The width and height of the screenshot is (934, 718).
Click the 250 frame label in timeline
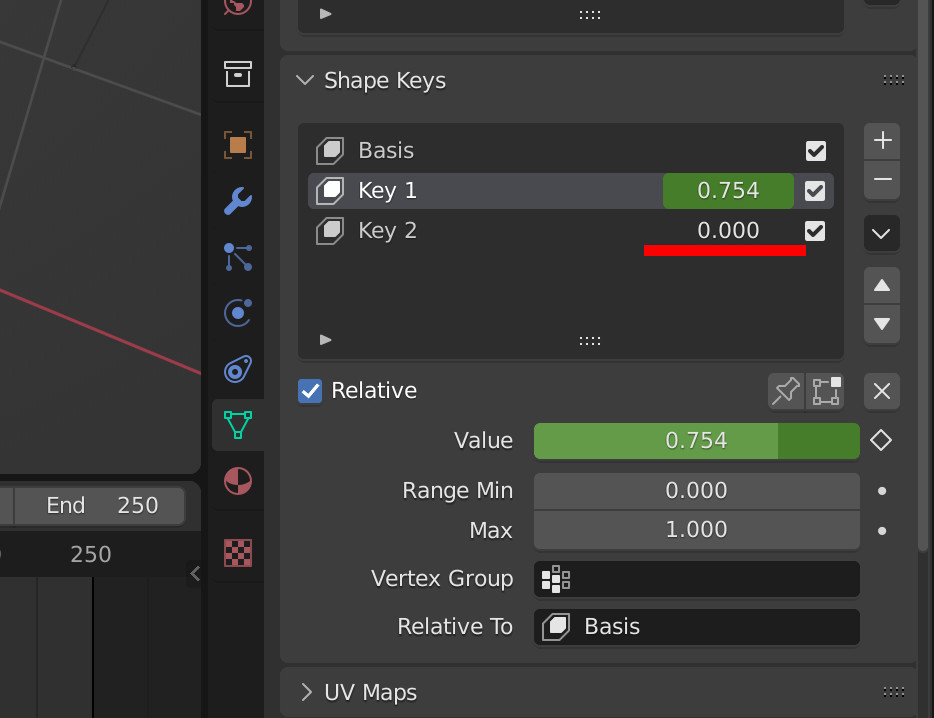tap(91, 555)
